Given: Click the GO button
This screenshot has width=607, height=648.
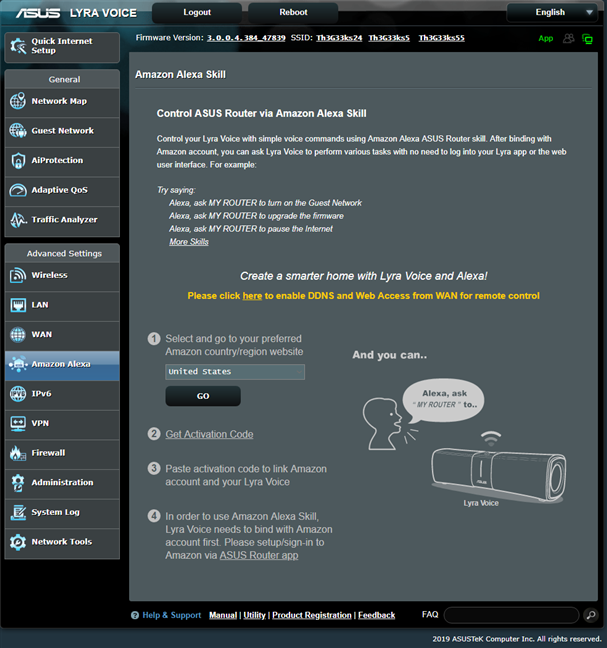Looking at the screenshot, I should pos(203,396).
